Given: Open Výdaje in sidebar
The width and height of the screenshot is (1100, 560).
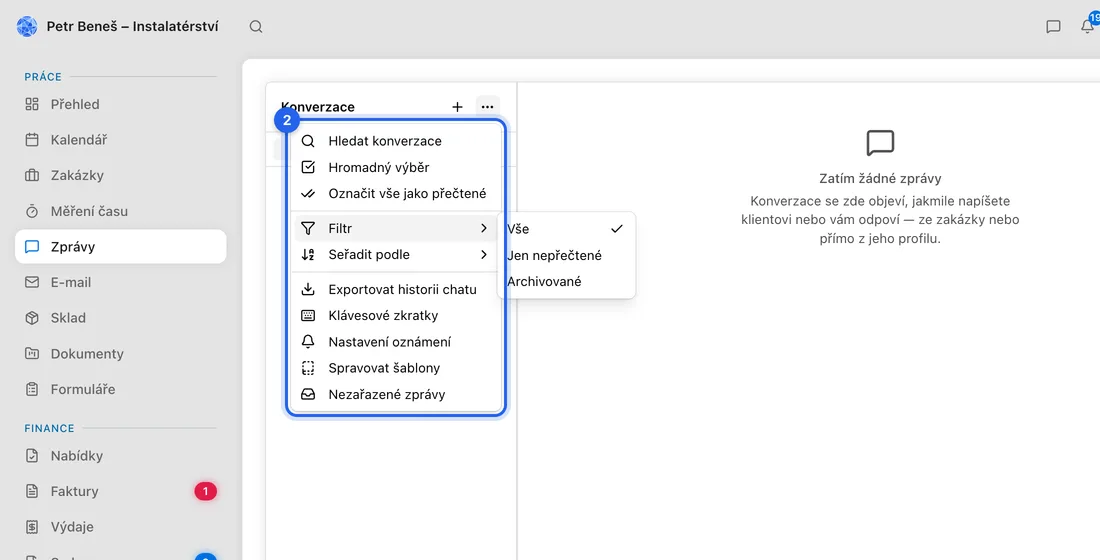Looking at the screenshot, I should (x=121, y=526).
